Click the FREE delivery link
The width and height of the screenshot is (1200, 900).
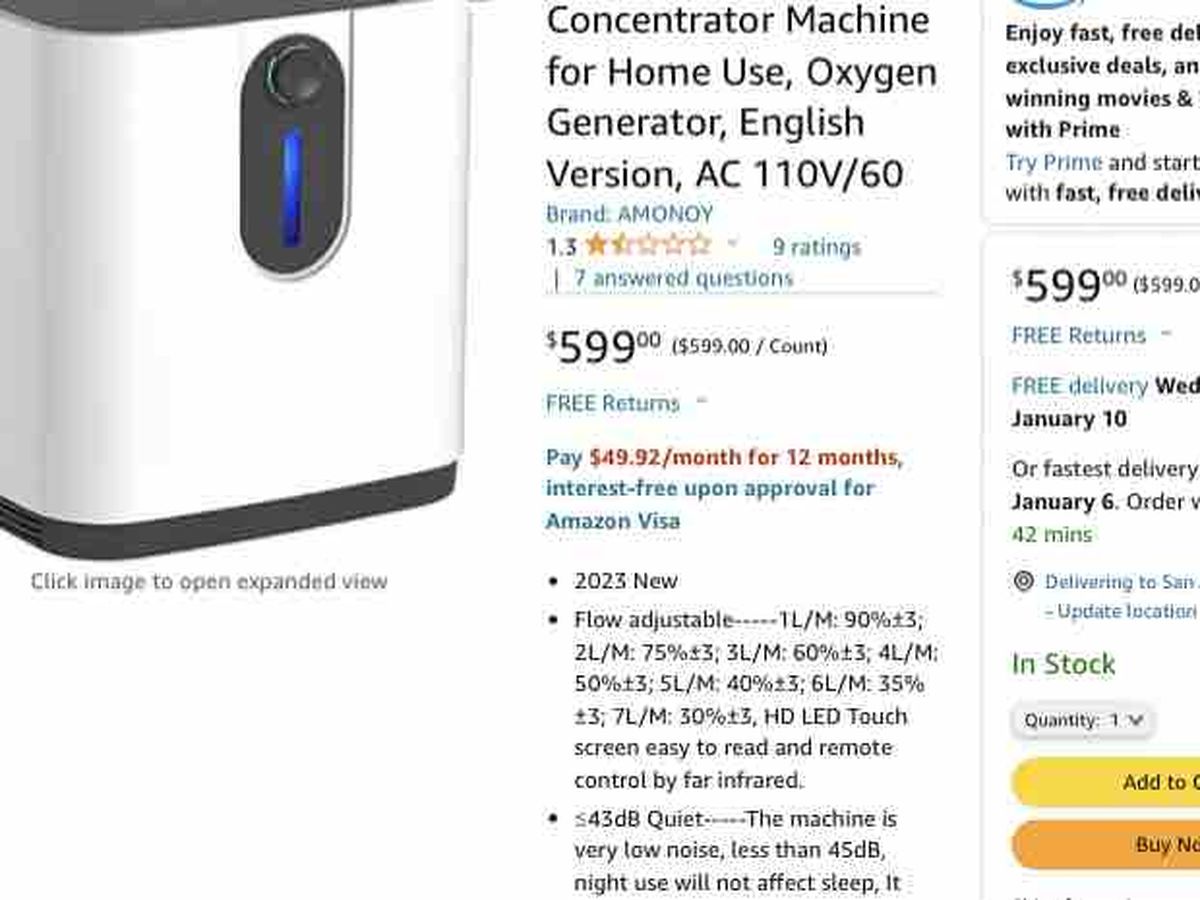coord(1079,386)
